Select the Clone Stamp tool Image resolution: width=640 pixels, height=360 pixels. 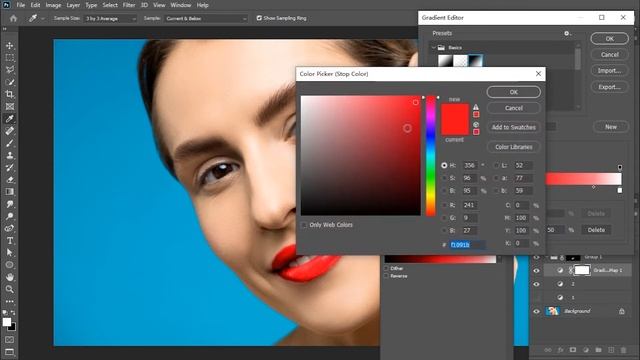(9, 156)
